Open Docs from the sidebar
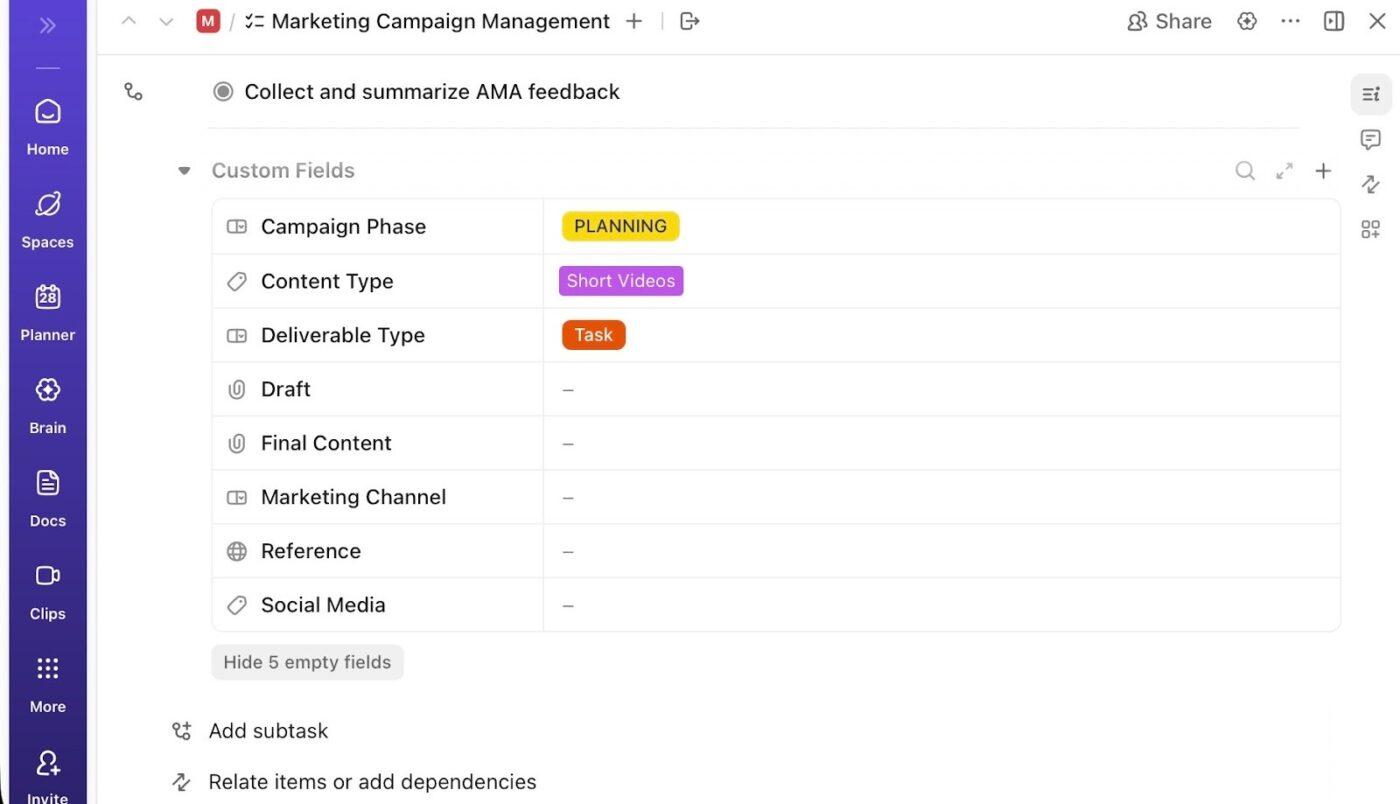The image size is (1400, 804). (47, 496)
